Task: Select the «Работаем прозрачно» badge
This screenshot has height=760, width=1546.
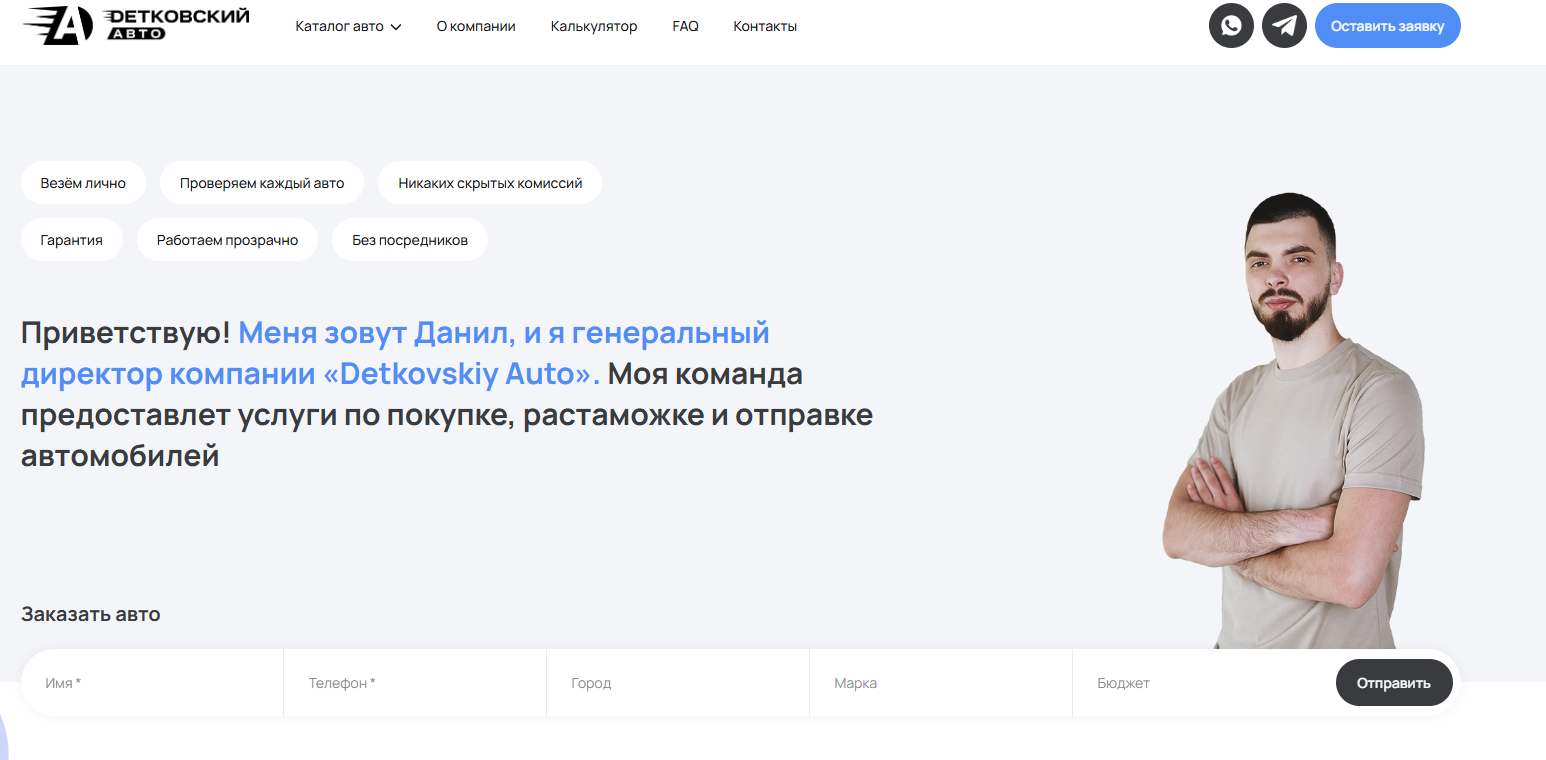Action: (227, 239)
